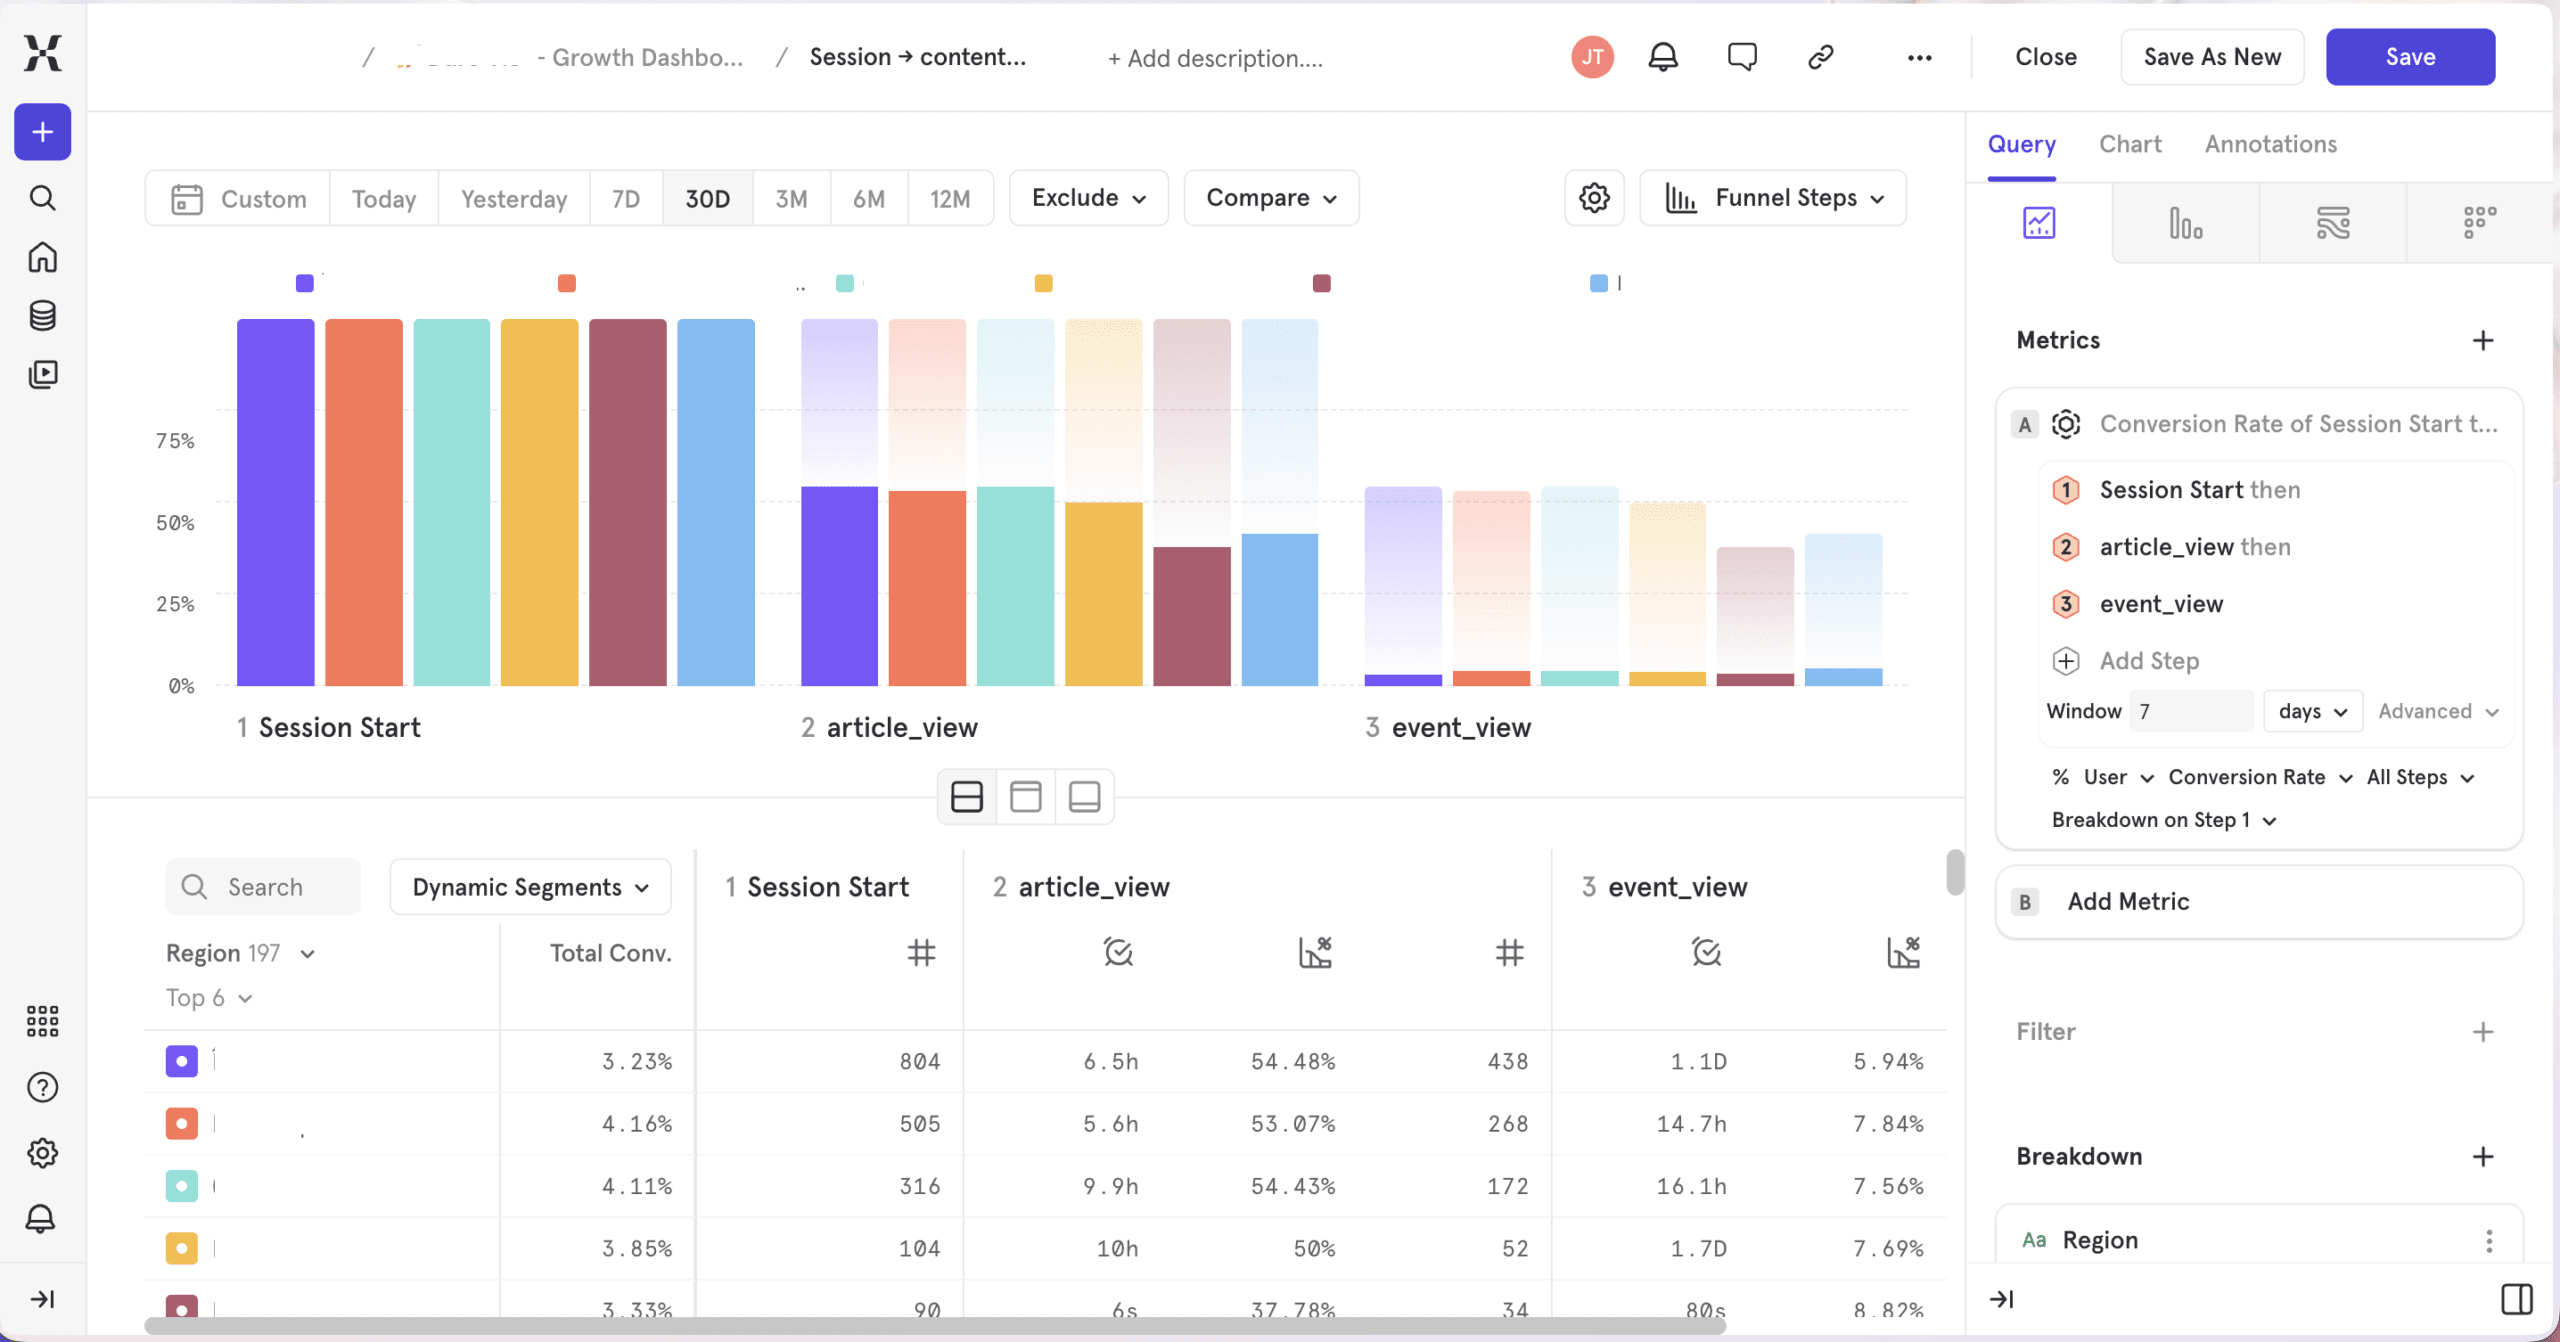
Task: Switch to the Chart tab
Action: click(2129, 144)
